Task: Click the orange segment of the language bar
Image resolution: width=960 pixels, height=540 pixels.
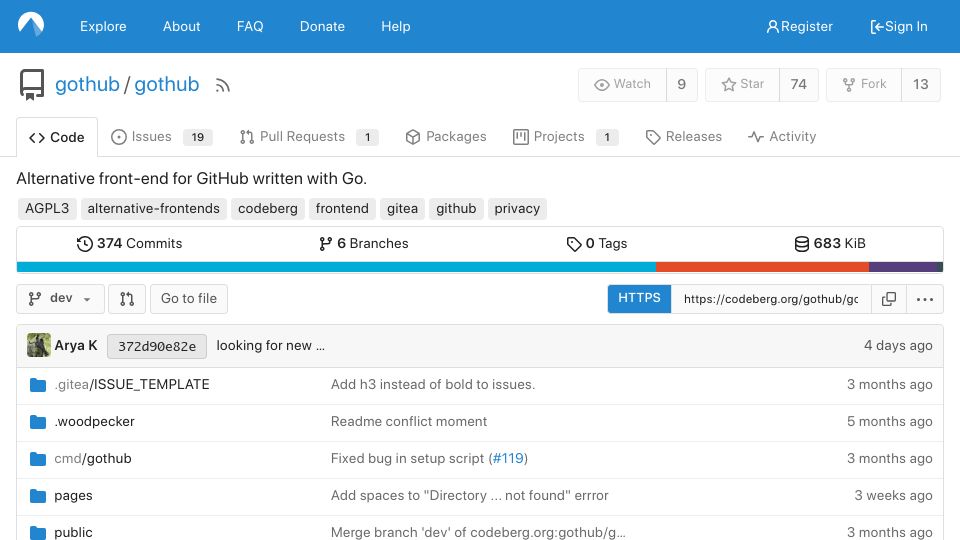Action: [x=762, y=267]
